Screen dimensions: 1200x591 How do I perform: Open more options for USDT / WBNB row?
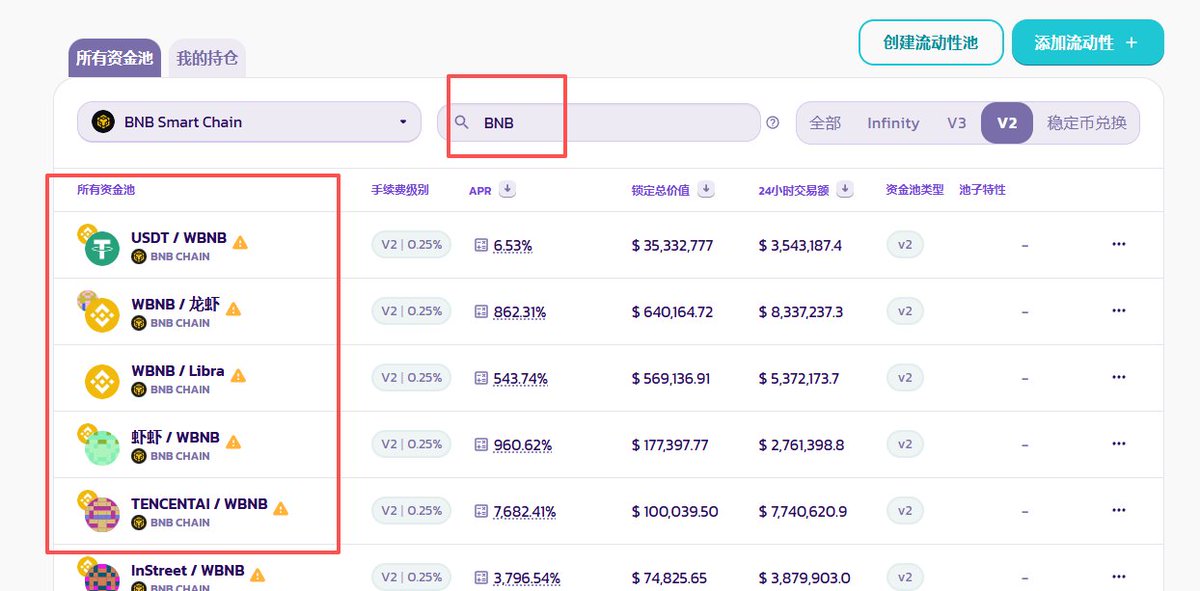coord(1119,245)
